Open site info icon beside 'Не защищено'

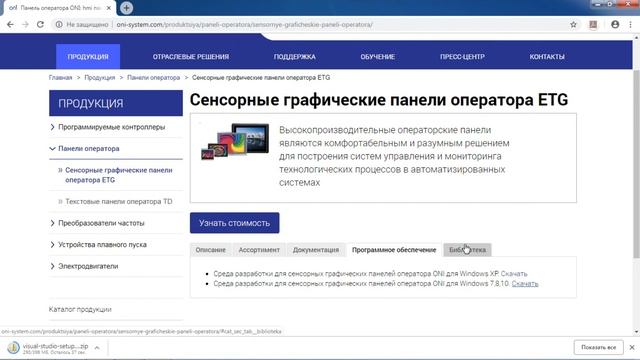pyautogui.click(x=59, y=24)
